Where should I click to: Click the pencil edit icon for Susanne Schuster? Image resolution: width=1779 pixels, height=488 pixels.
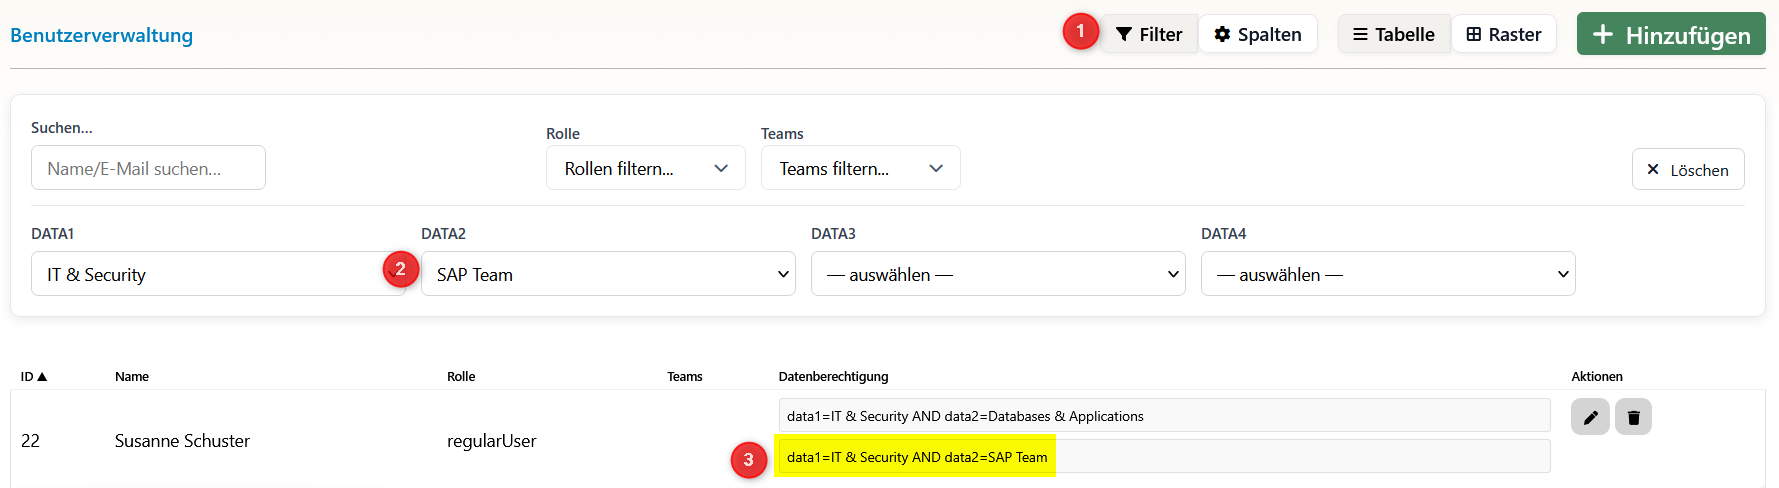tap(1589, 417)
